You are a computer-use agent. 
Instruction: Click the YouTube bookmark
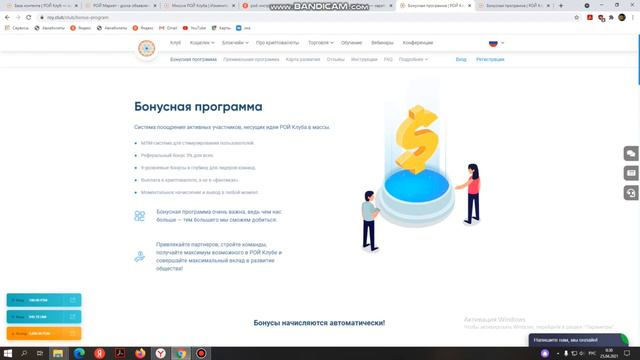coord(194,28)
